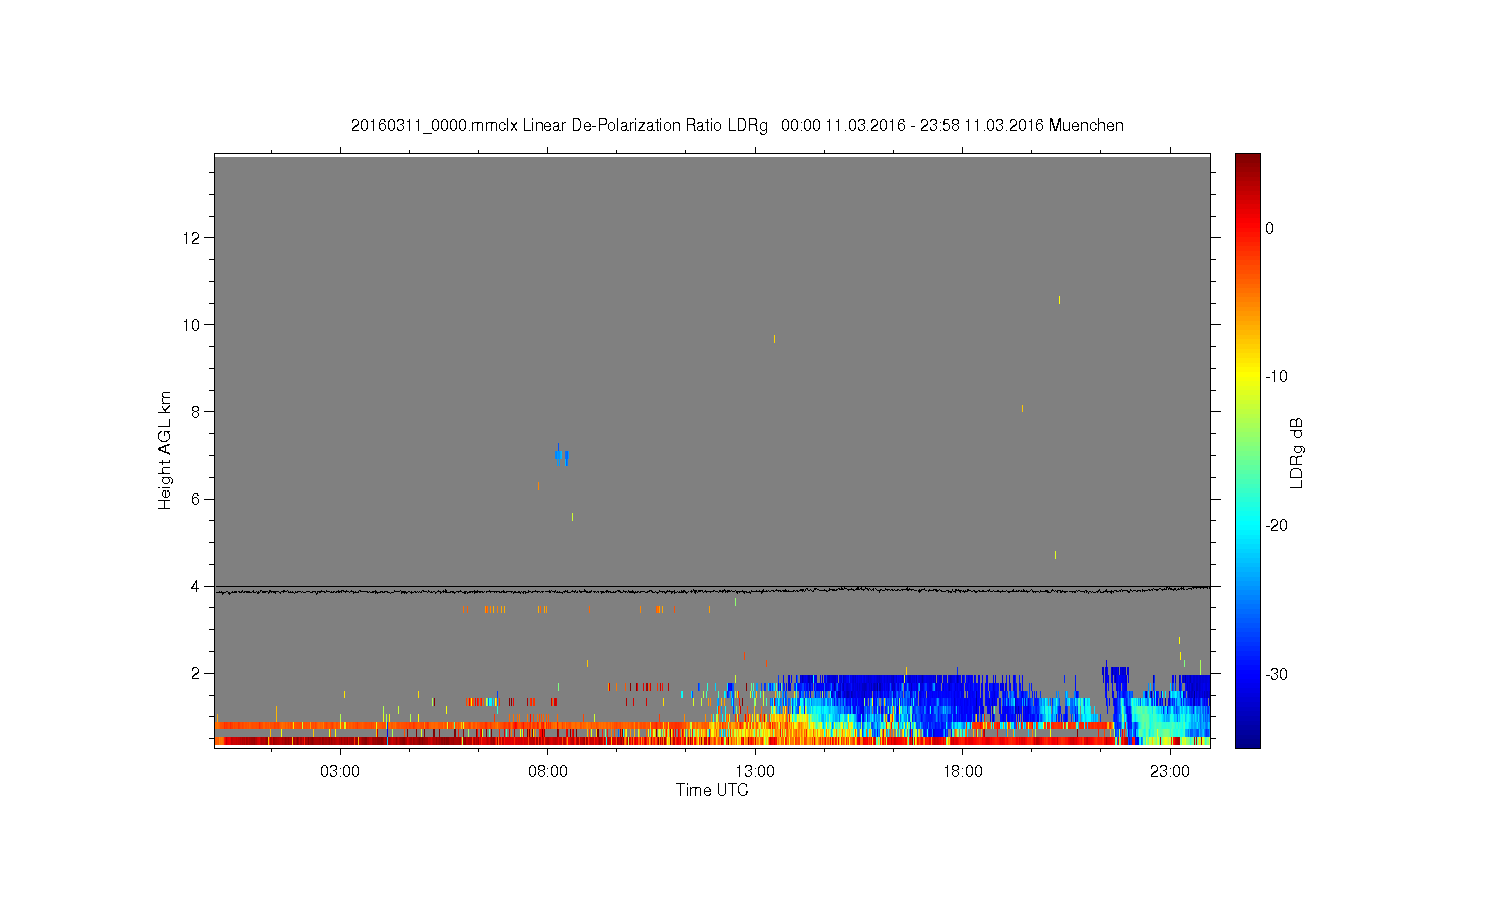Click the height tick label 12
The image size is (1500, 900).
(x=193, y=238)
